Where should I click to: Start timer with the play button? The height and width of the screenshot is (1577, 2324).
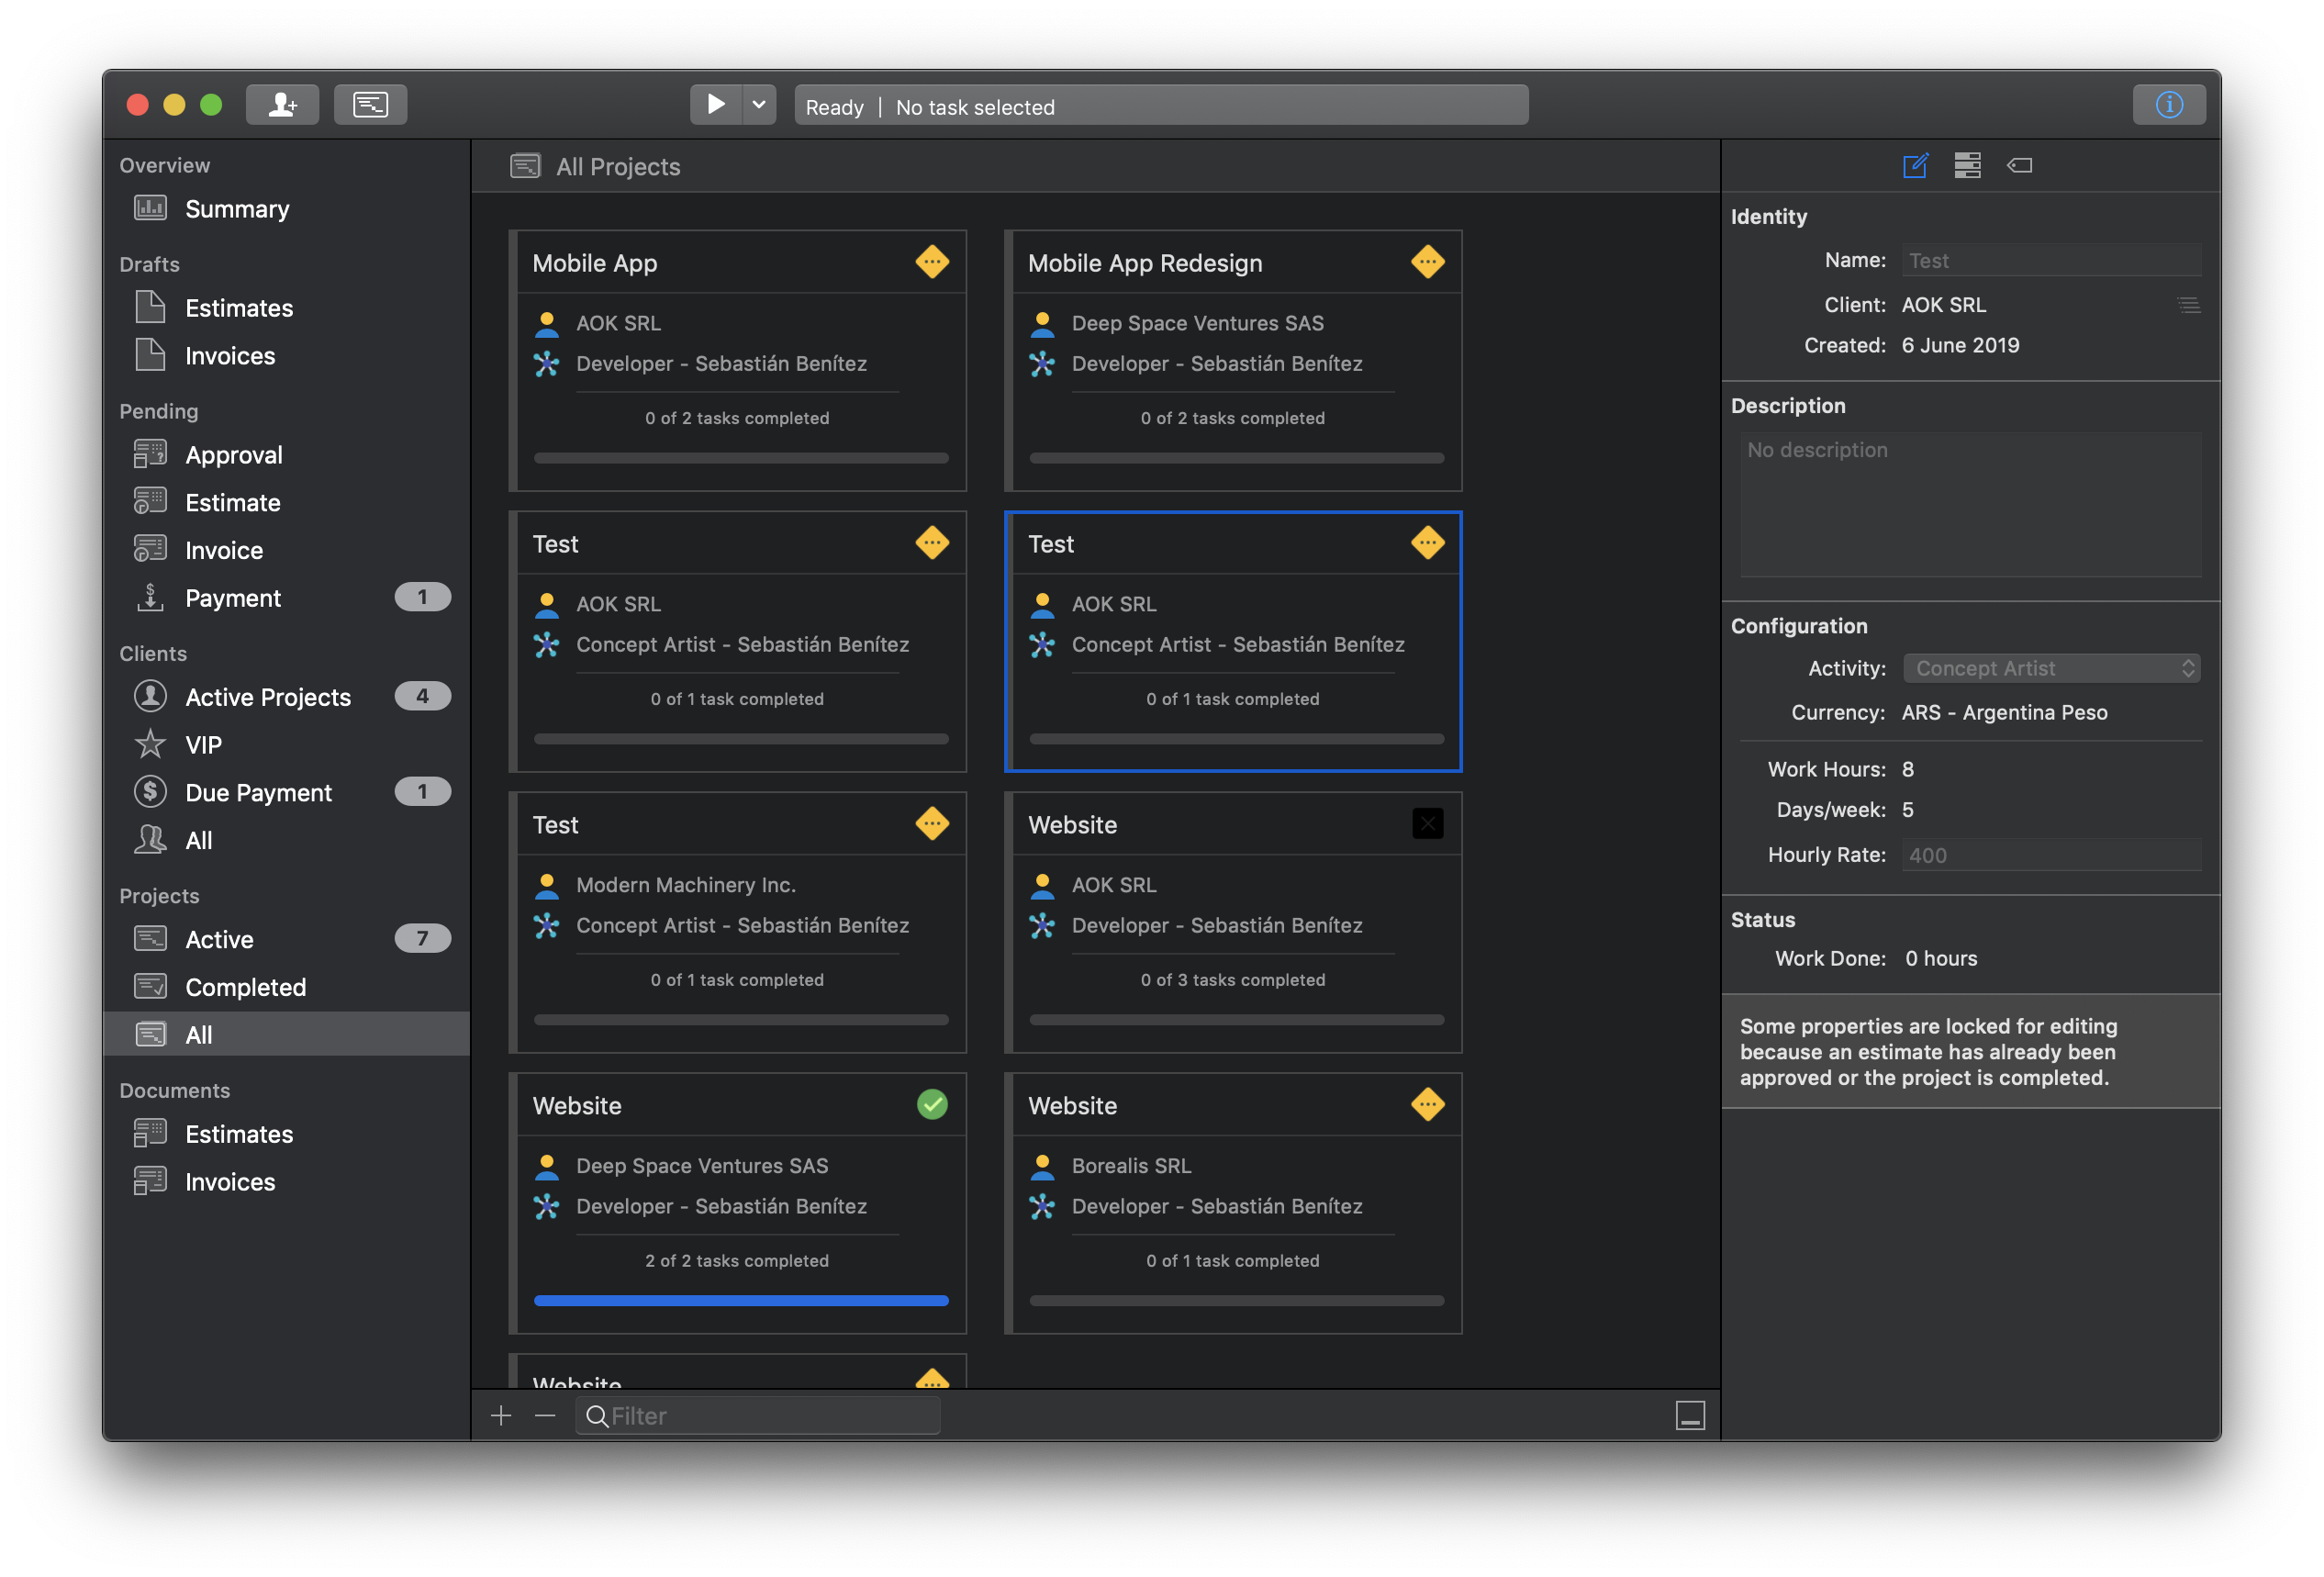pyautogui.click(x=716, y=105)
